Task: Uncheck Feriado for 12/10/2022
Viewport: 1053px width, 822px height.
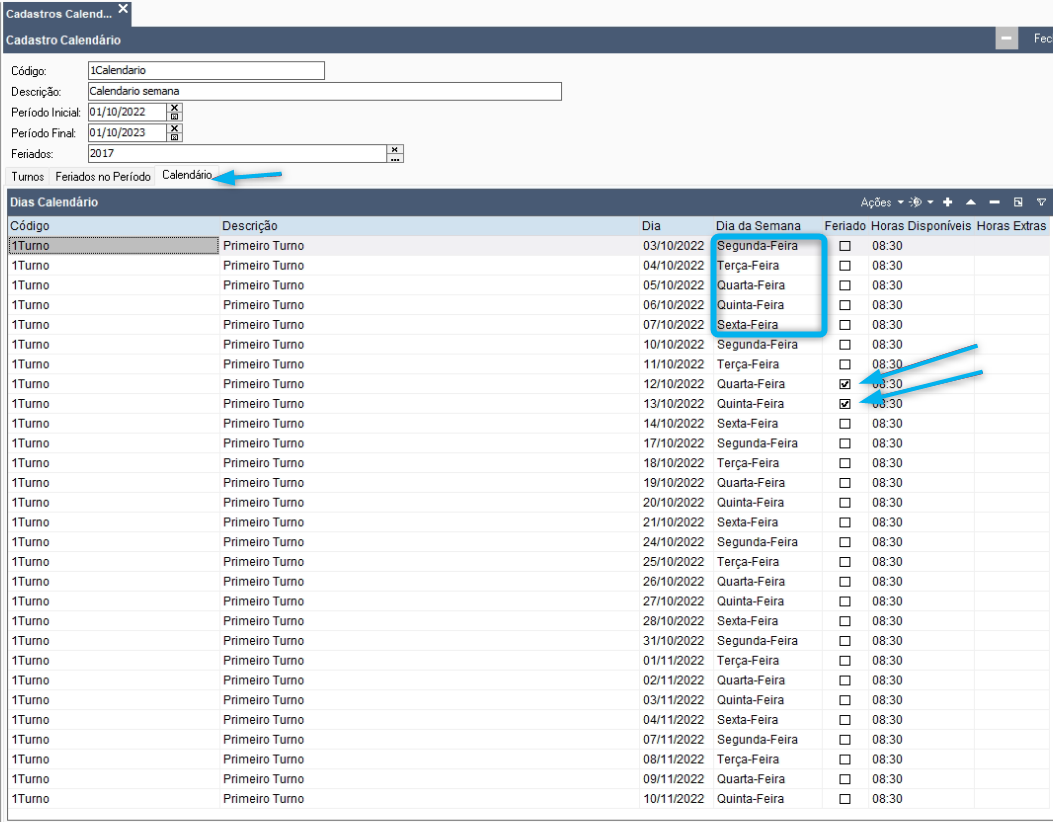Action: pos(845,384)
